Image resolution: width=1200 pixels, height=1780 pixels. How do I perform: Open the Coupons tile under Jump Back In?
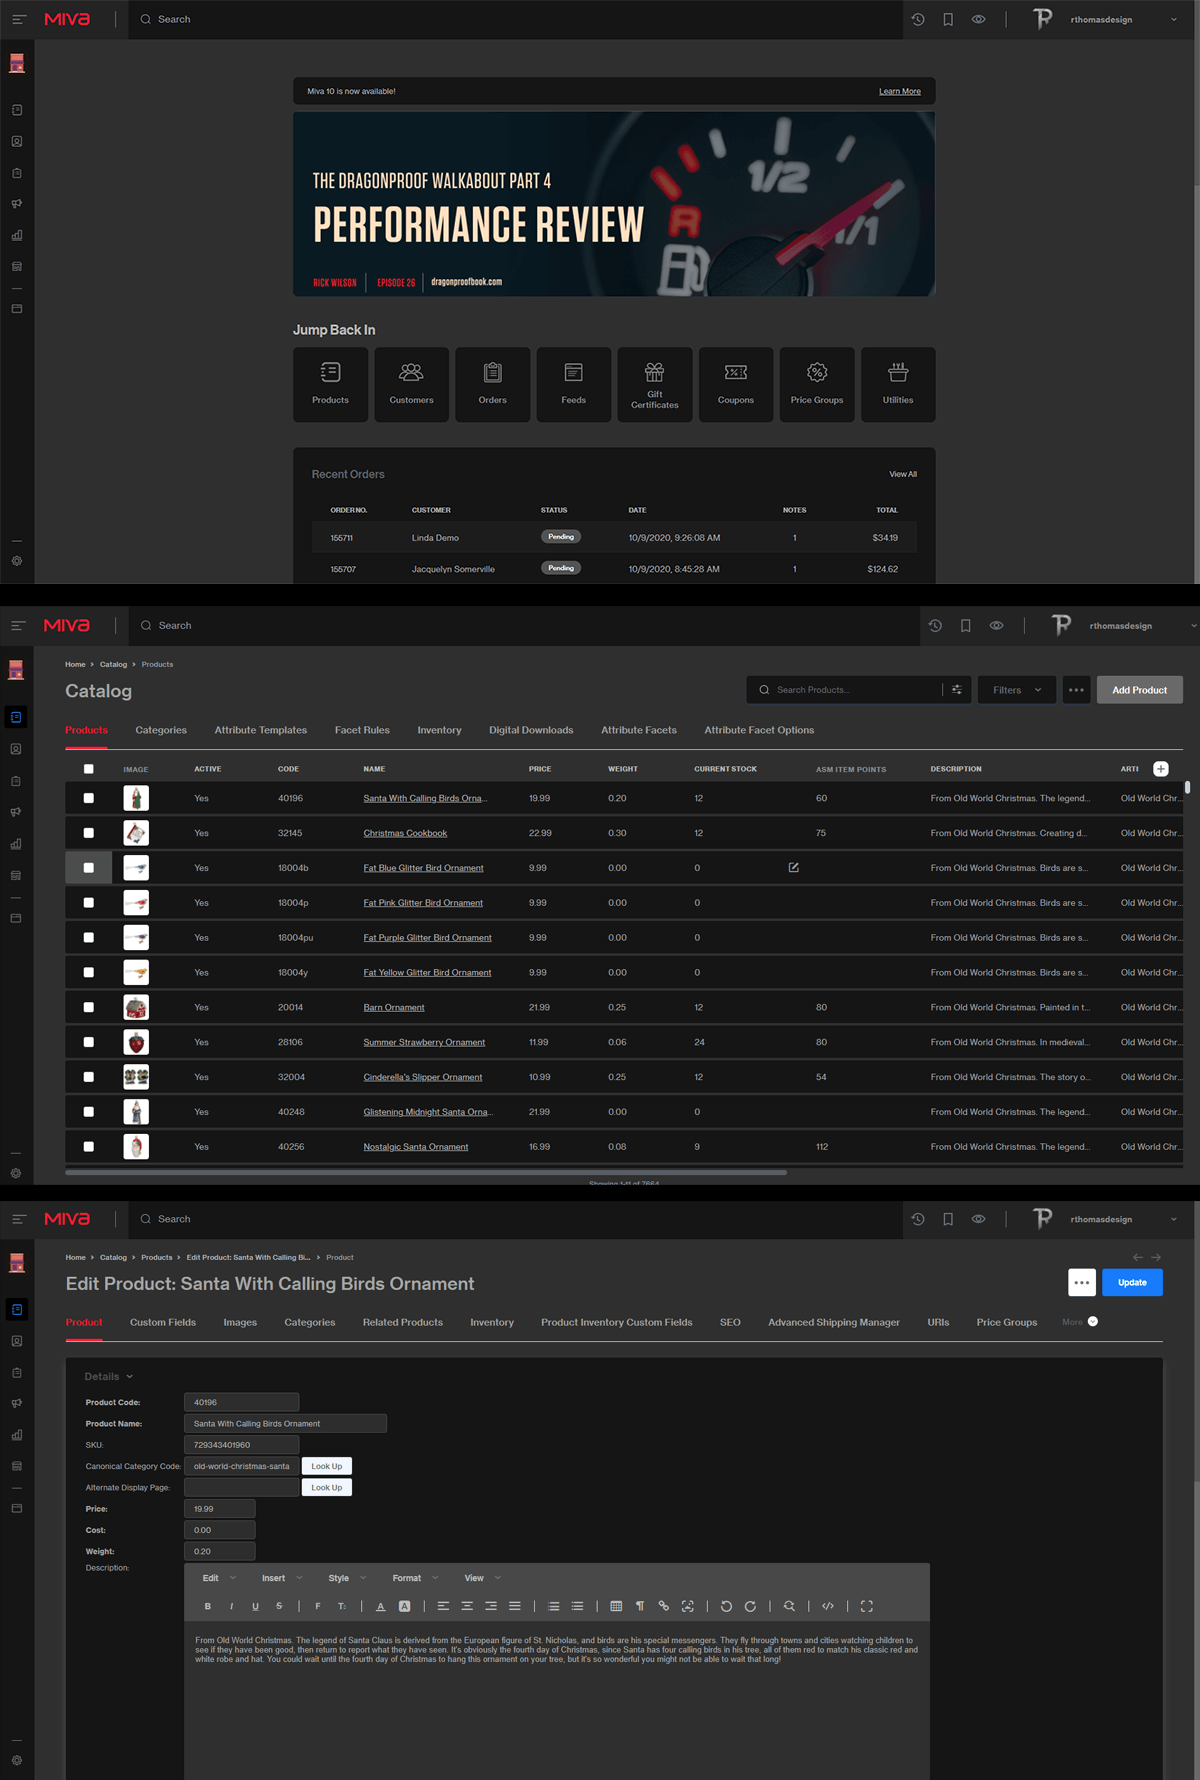(x=736, y=384)
